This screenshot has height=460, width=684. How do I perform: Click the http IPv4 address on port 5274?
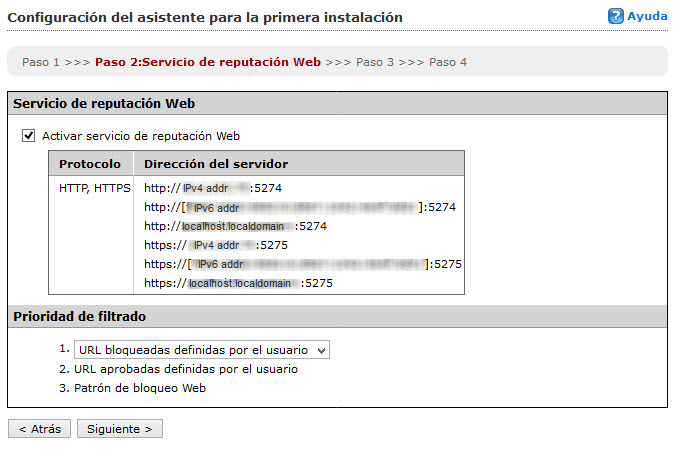point(212,187)
